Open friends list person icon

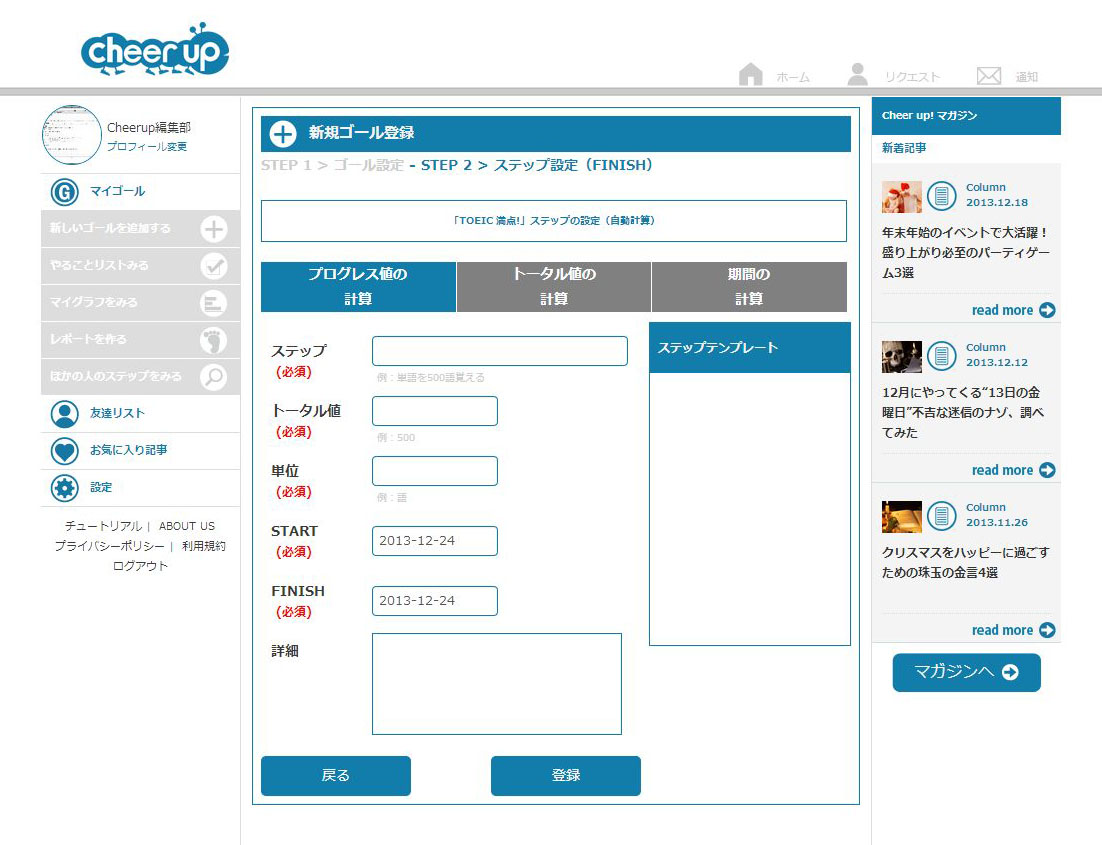point(64,414)
